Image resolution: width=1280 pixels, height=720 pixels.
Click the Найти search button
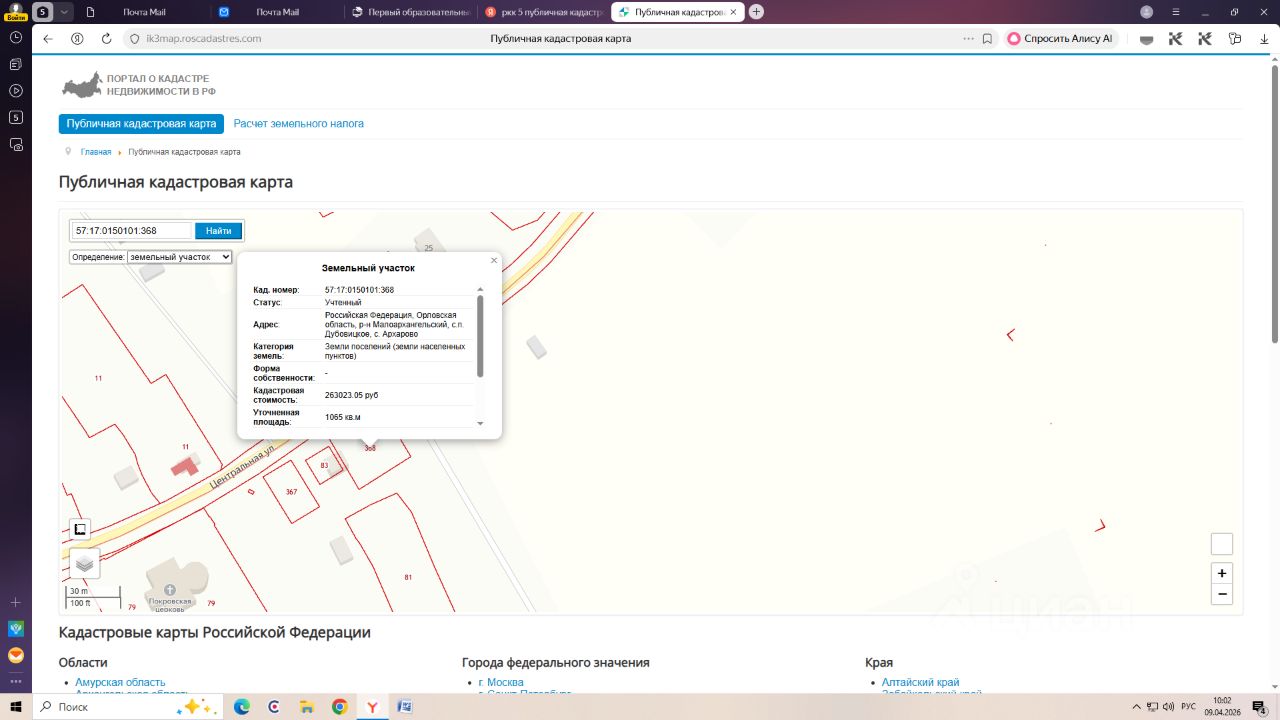click(219, 231)
